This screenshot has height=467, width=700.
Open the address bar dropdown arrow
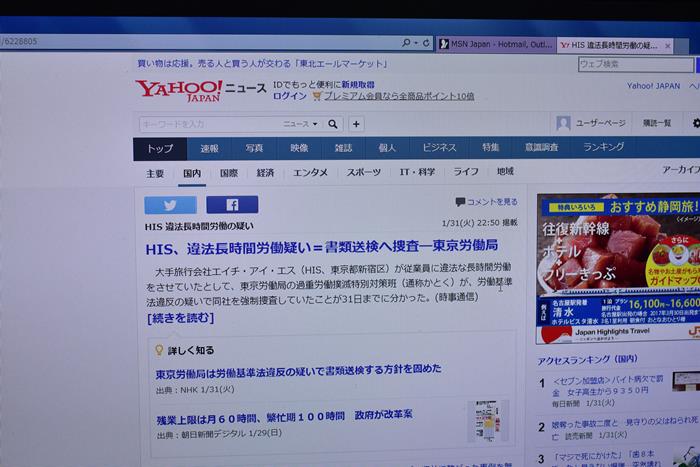tap(416, 43)
